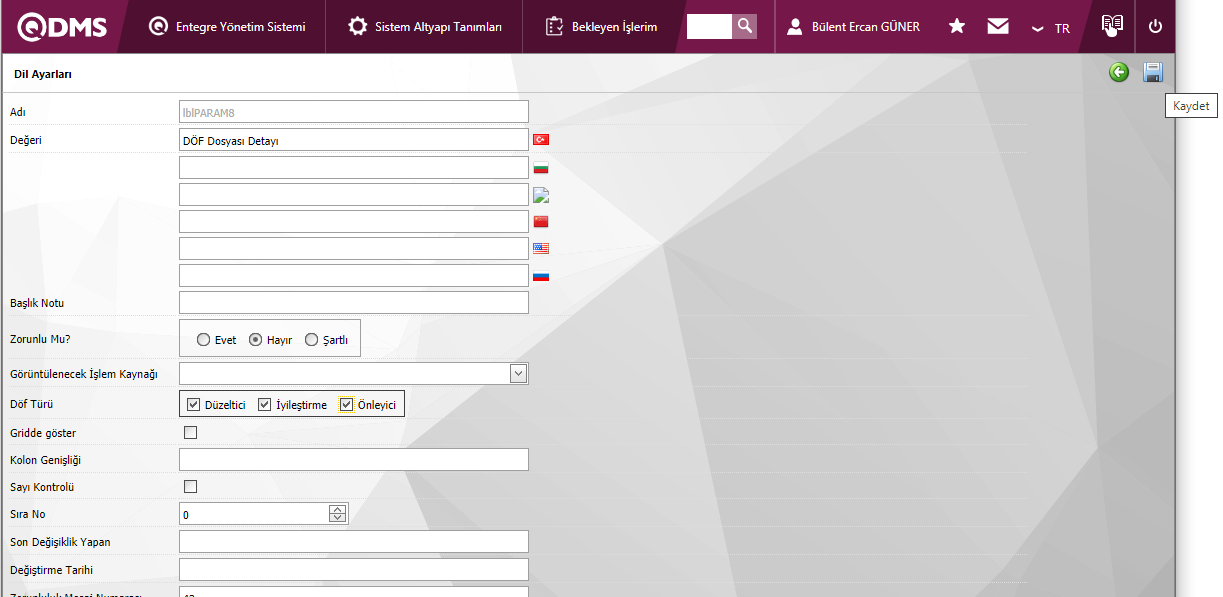Click the QDMS logo
The image size is (1223, 597).
pos(62,27)
